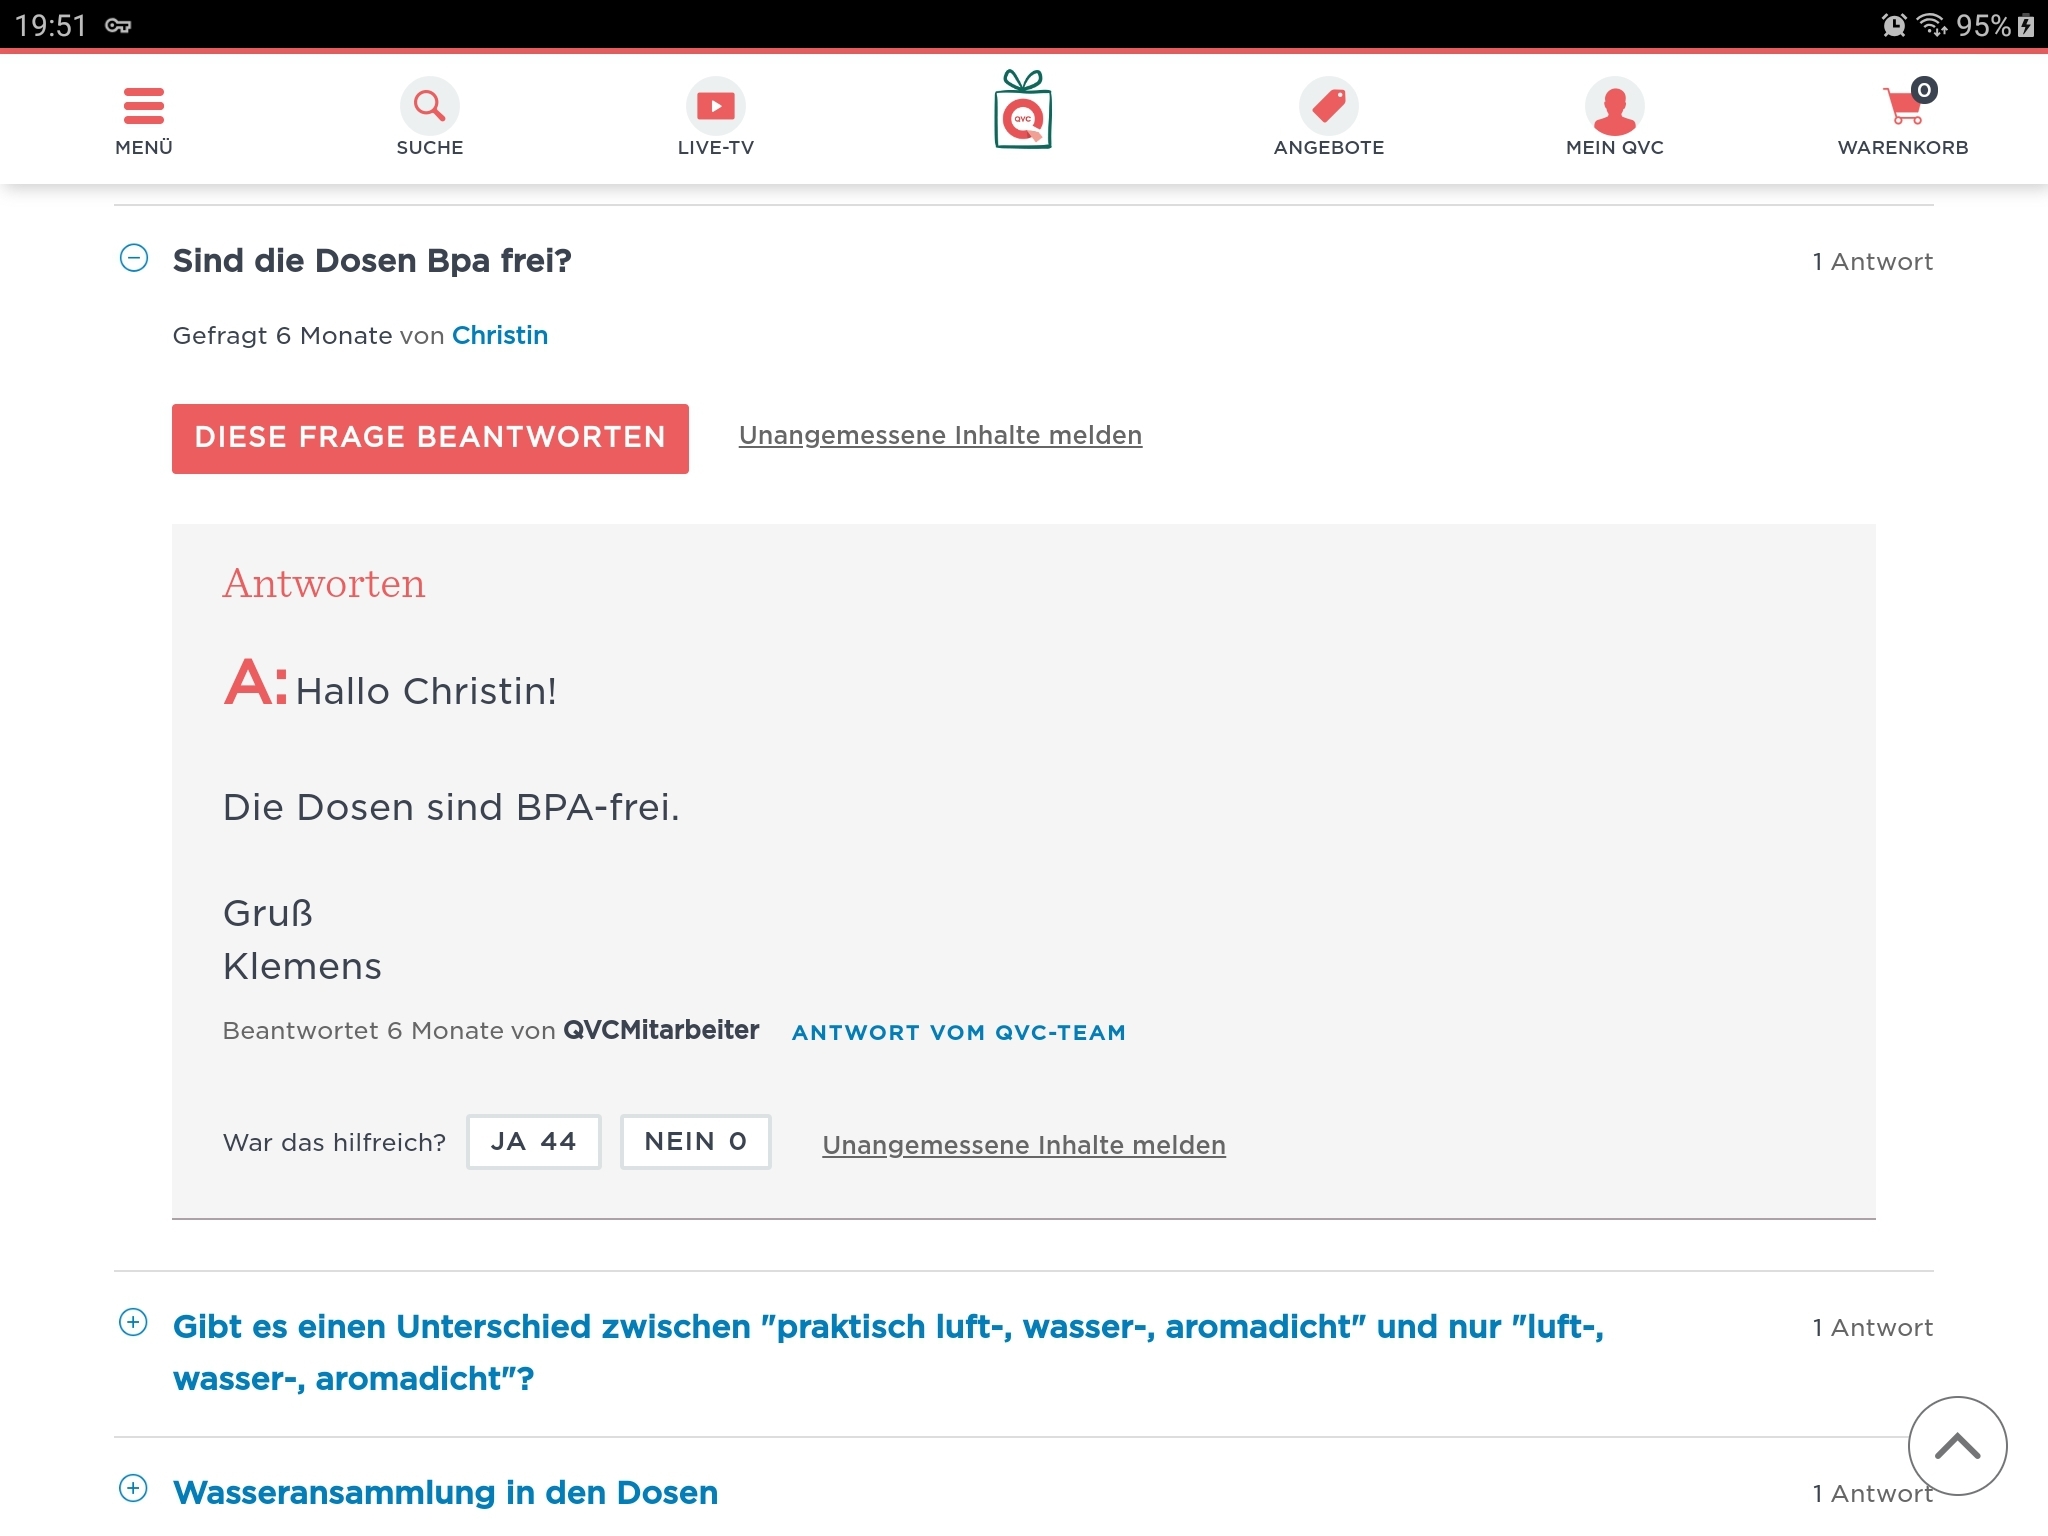Tap the cart item count badge
This screenshot has width=2048, height=1536.
point(1923,91)
